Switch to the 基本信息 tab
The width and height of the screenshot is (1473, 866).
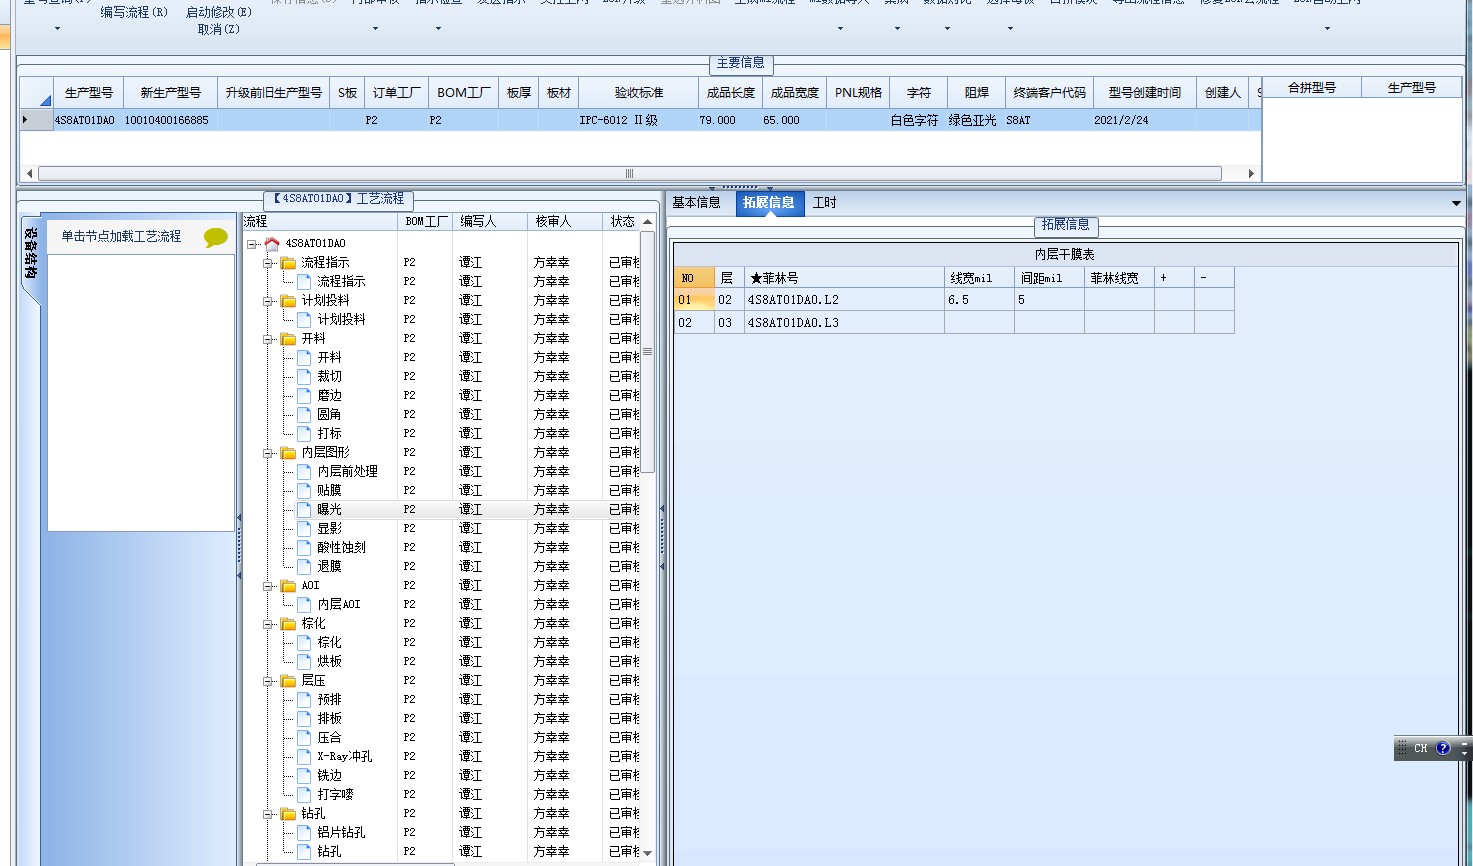(x=696, y=203)
